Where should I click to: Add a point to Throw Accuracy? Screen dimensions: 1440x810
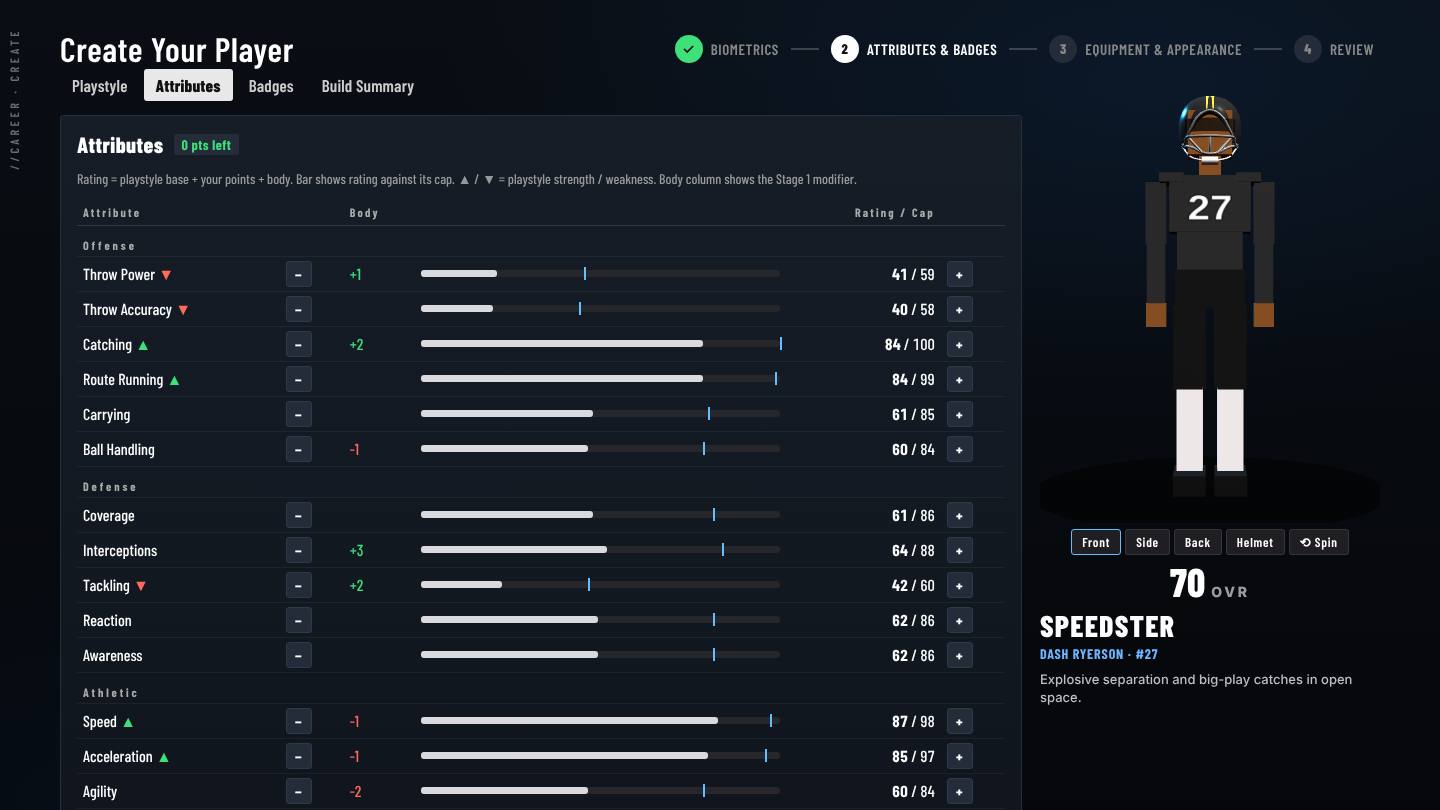coord(959,309)
